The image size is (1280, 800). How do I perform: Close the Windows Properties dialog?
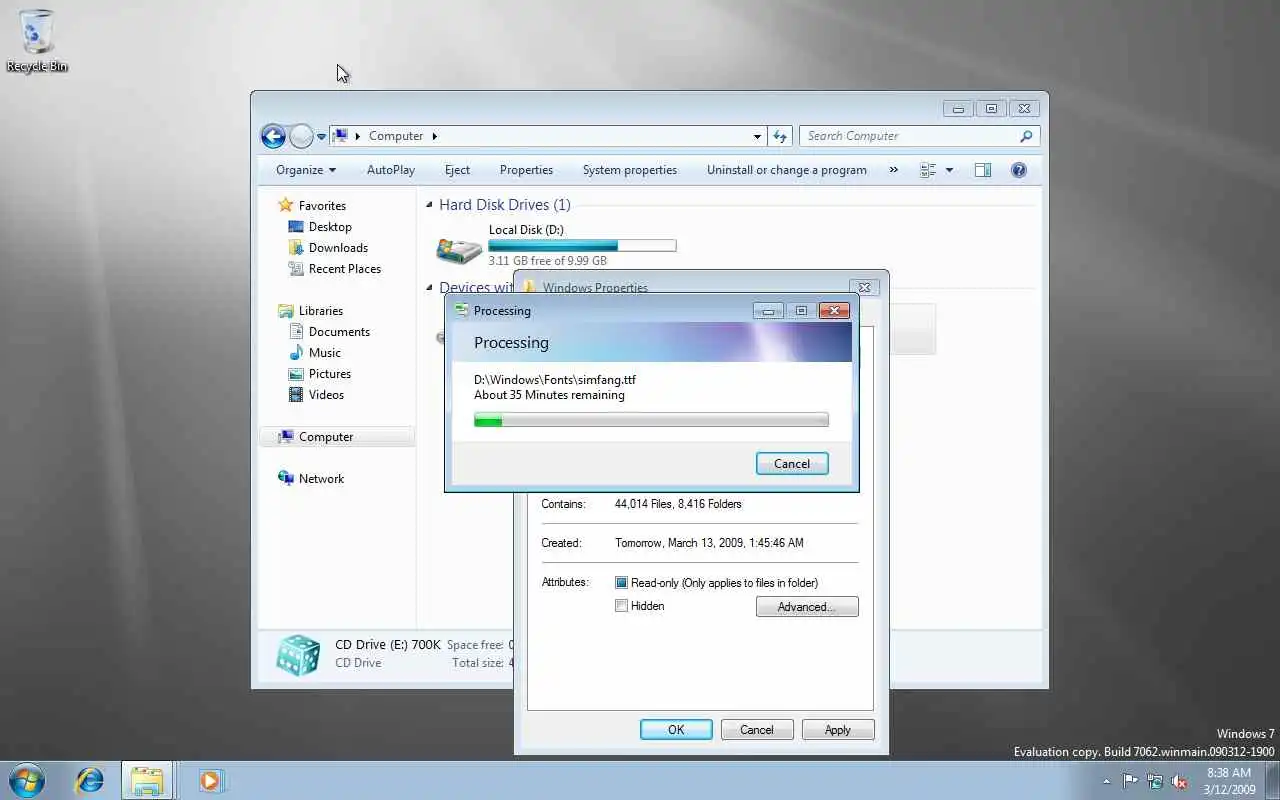tap(864, 288)
